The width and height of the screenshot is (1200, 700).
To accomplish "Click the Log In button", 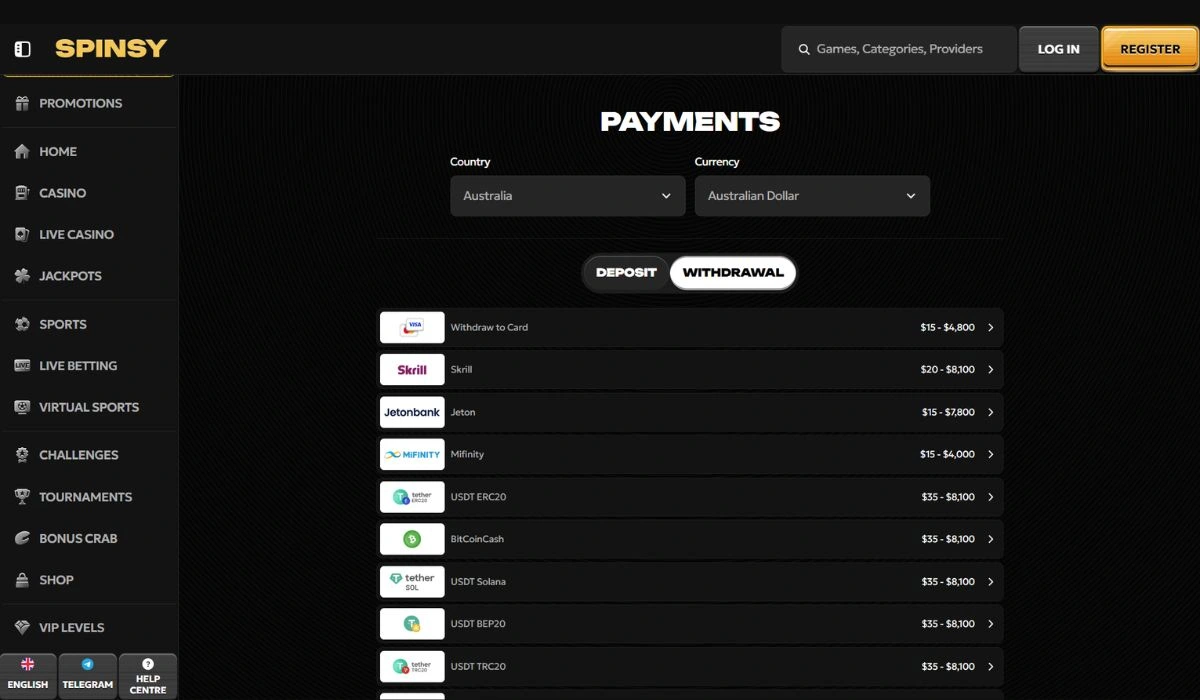I will [x=1058, y=49].
